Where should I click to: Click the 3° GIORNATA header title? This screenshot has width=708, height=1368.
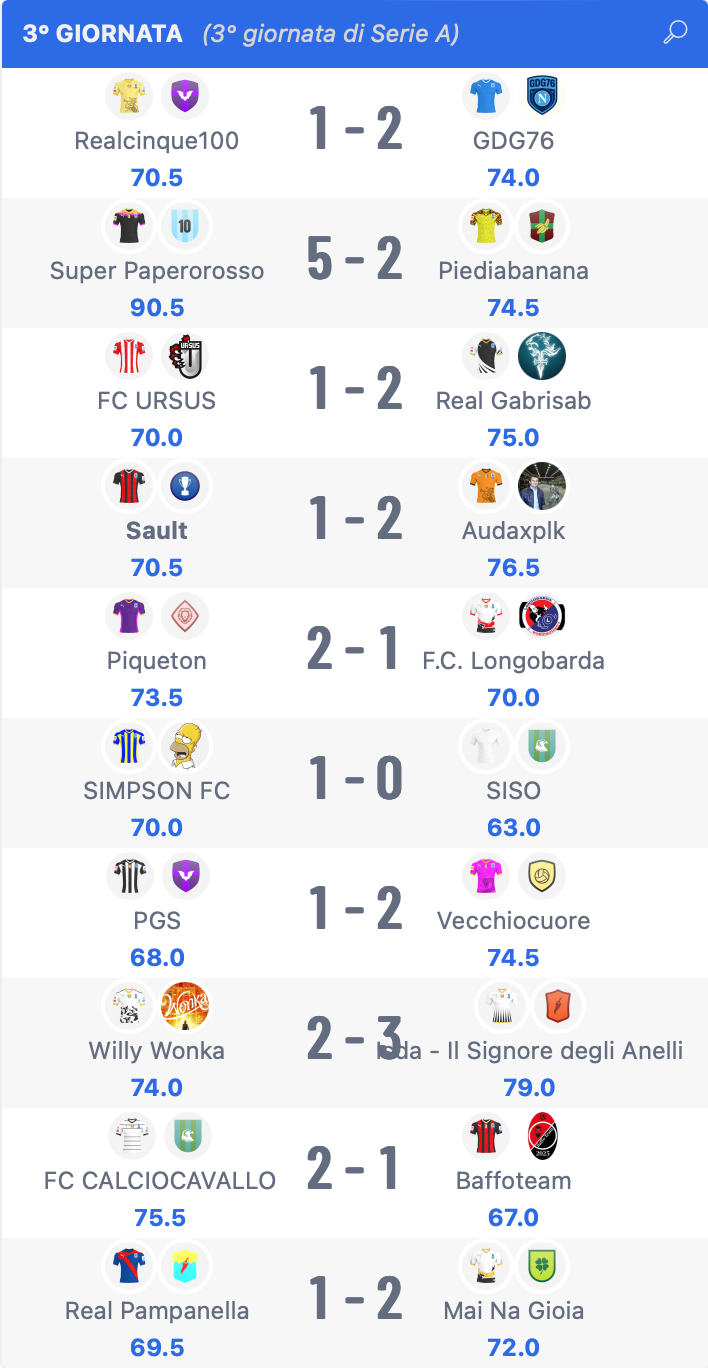click(x=103, y=34)
